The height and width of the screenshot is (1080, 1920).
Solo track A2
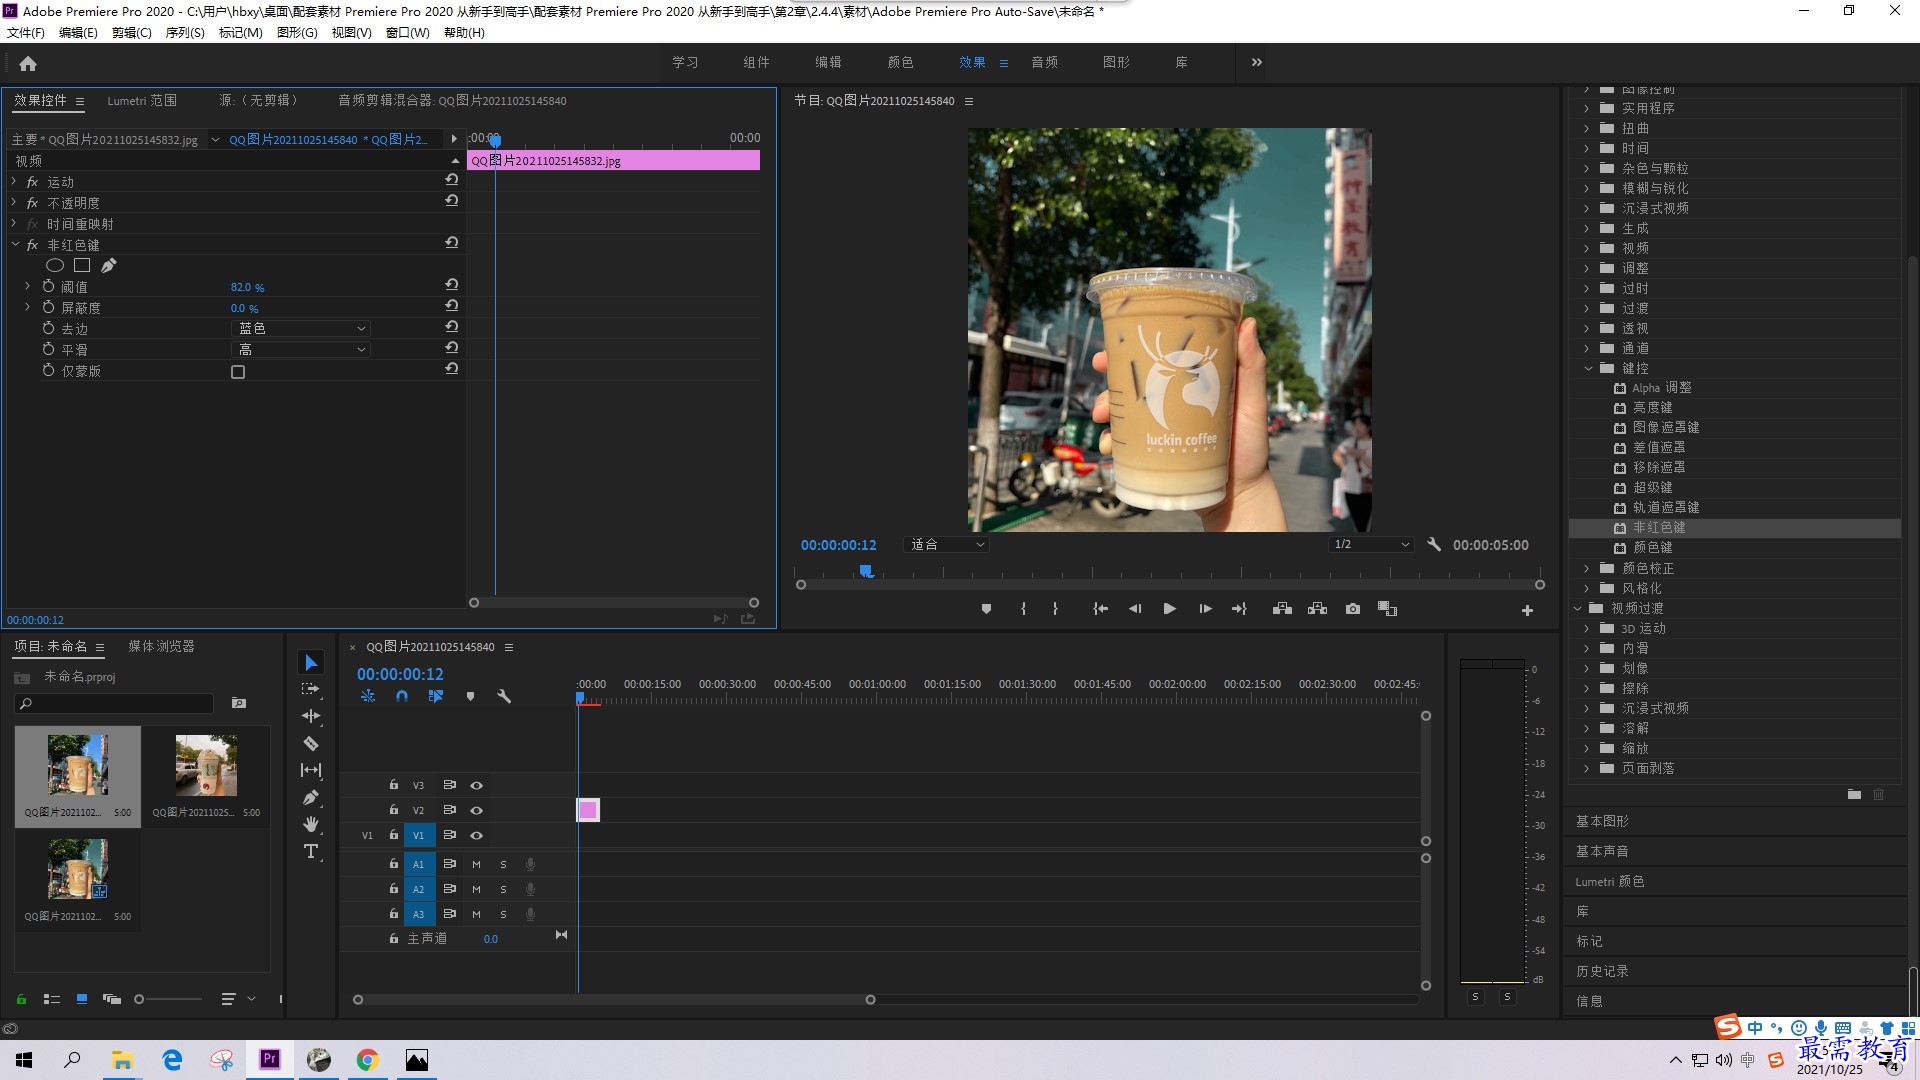click(x=503, y=889)
